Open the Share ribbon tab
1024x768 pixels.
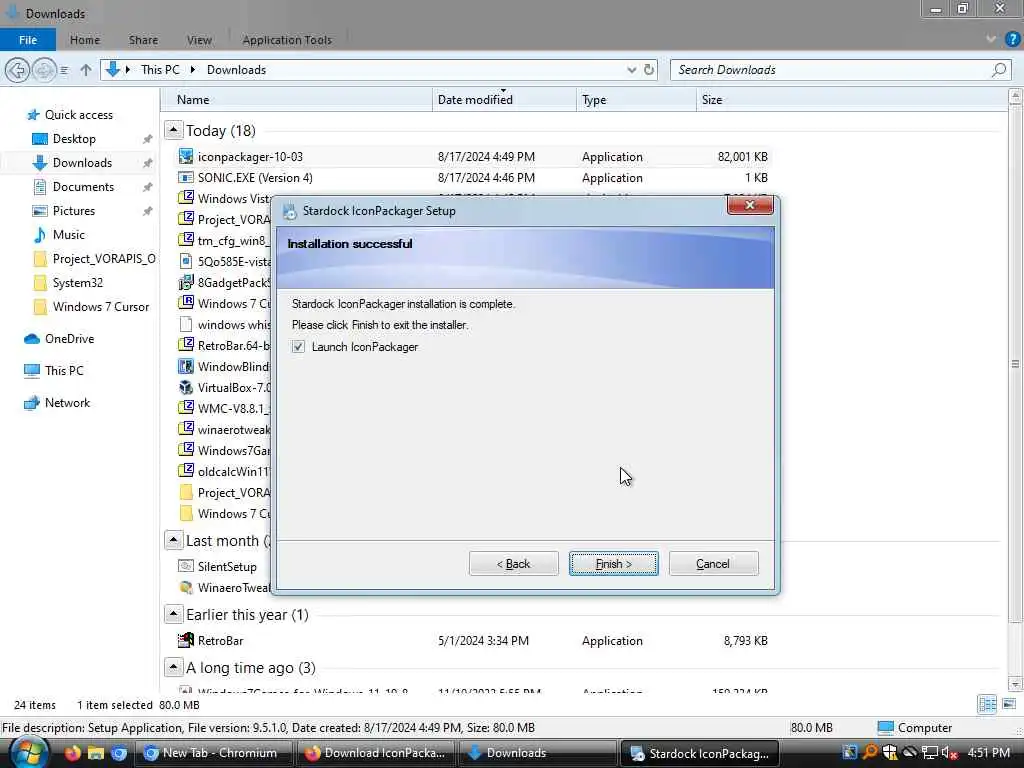[143, 40]
